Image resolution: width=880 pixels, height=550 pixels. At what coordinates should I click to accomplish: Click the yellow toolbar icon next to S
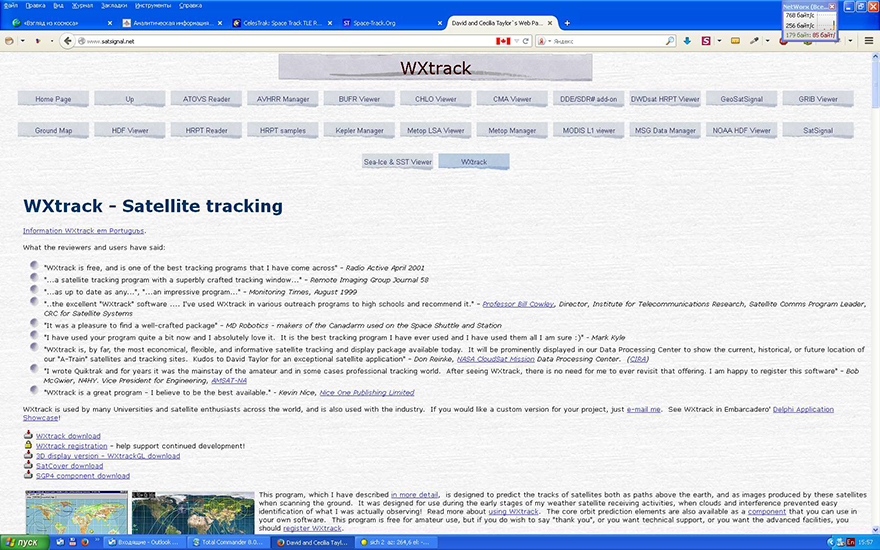[735, 41]
